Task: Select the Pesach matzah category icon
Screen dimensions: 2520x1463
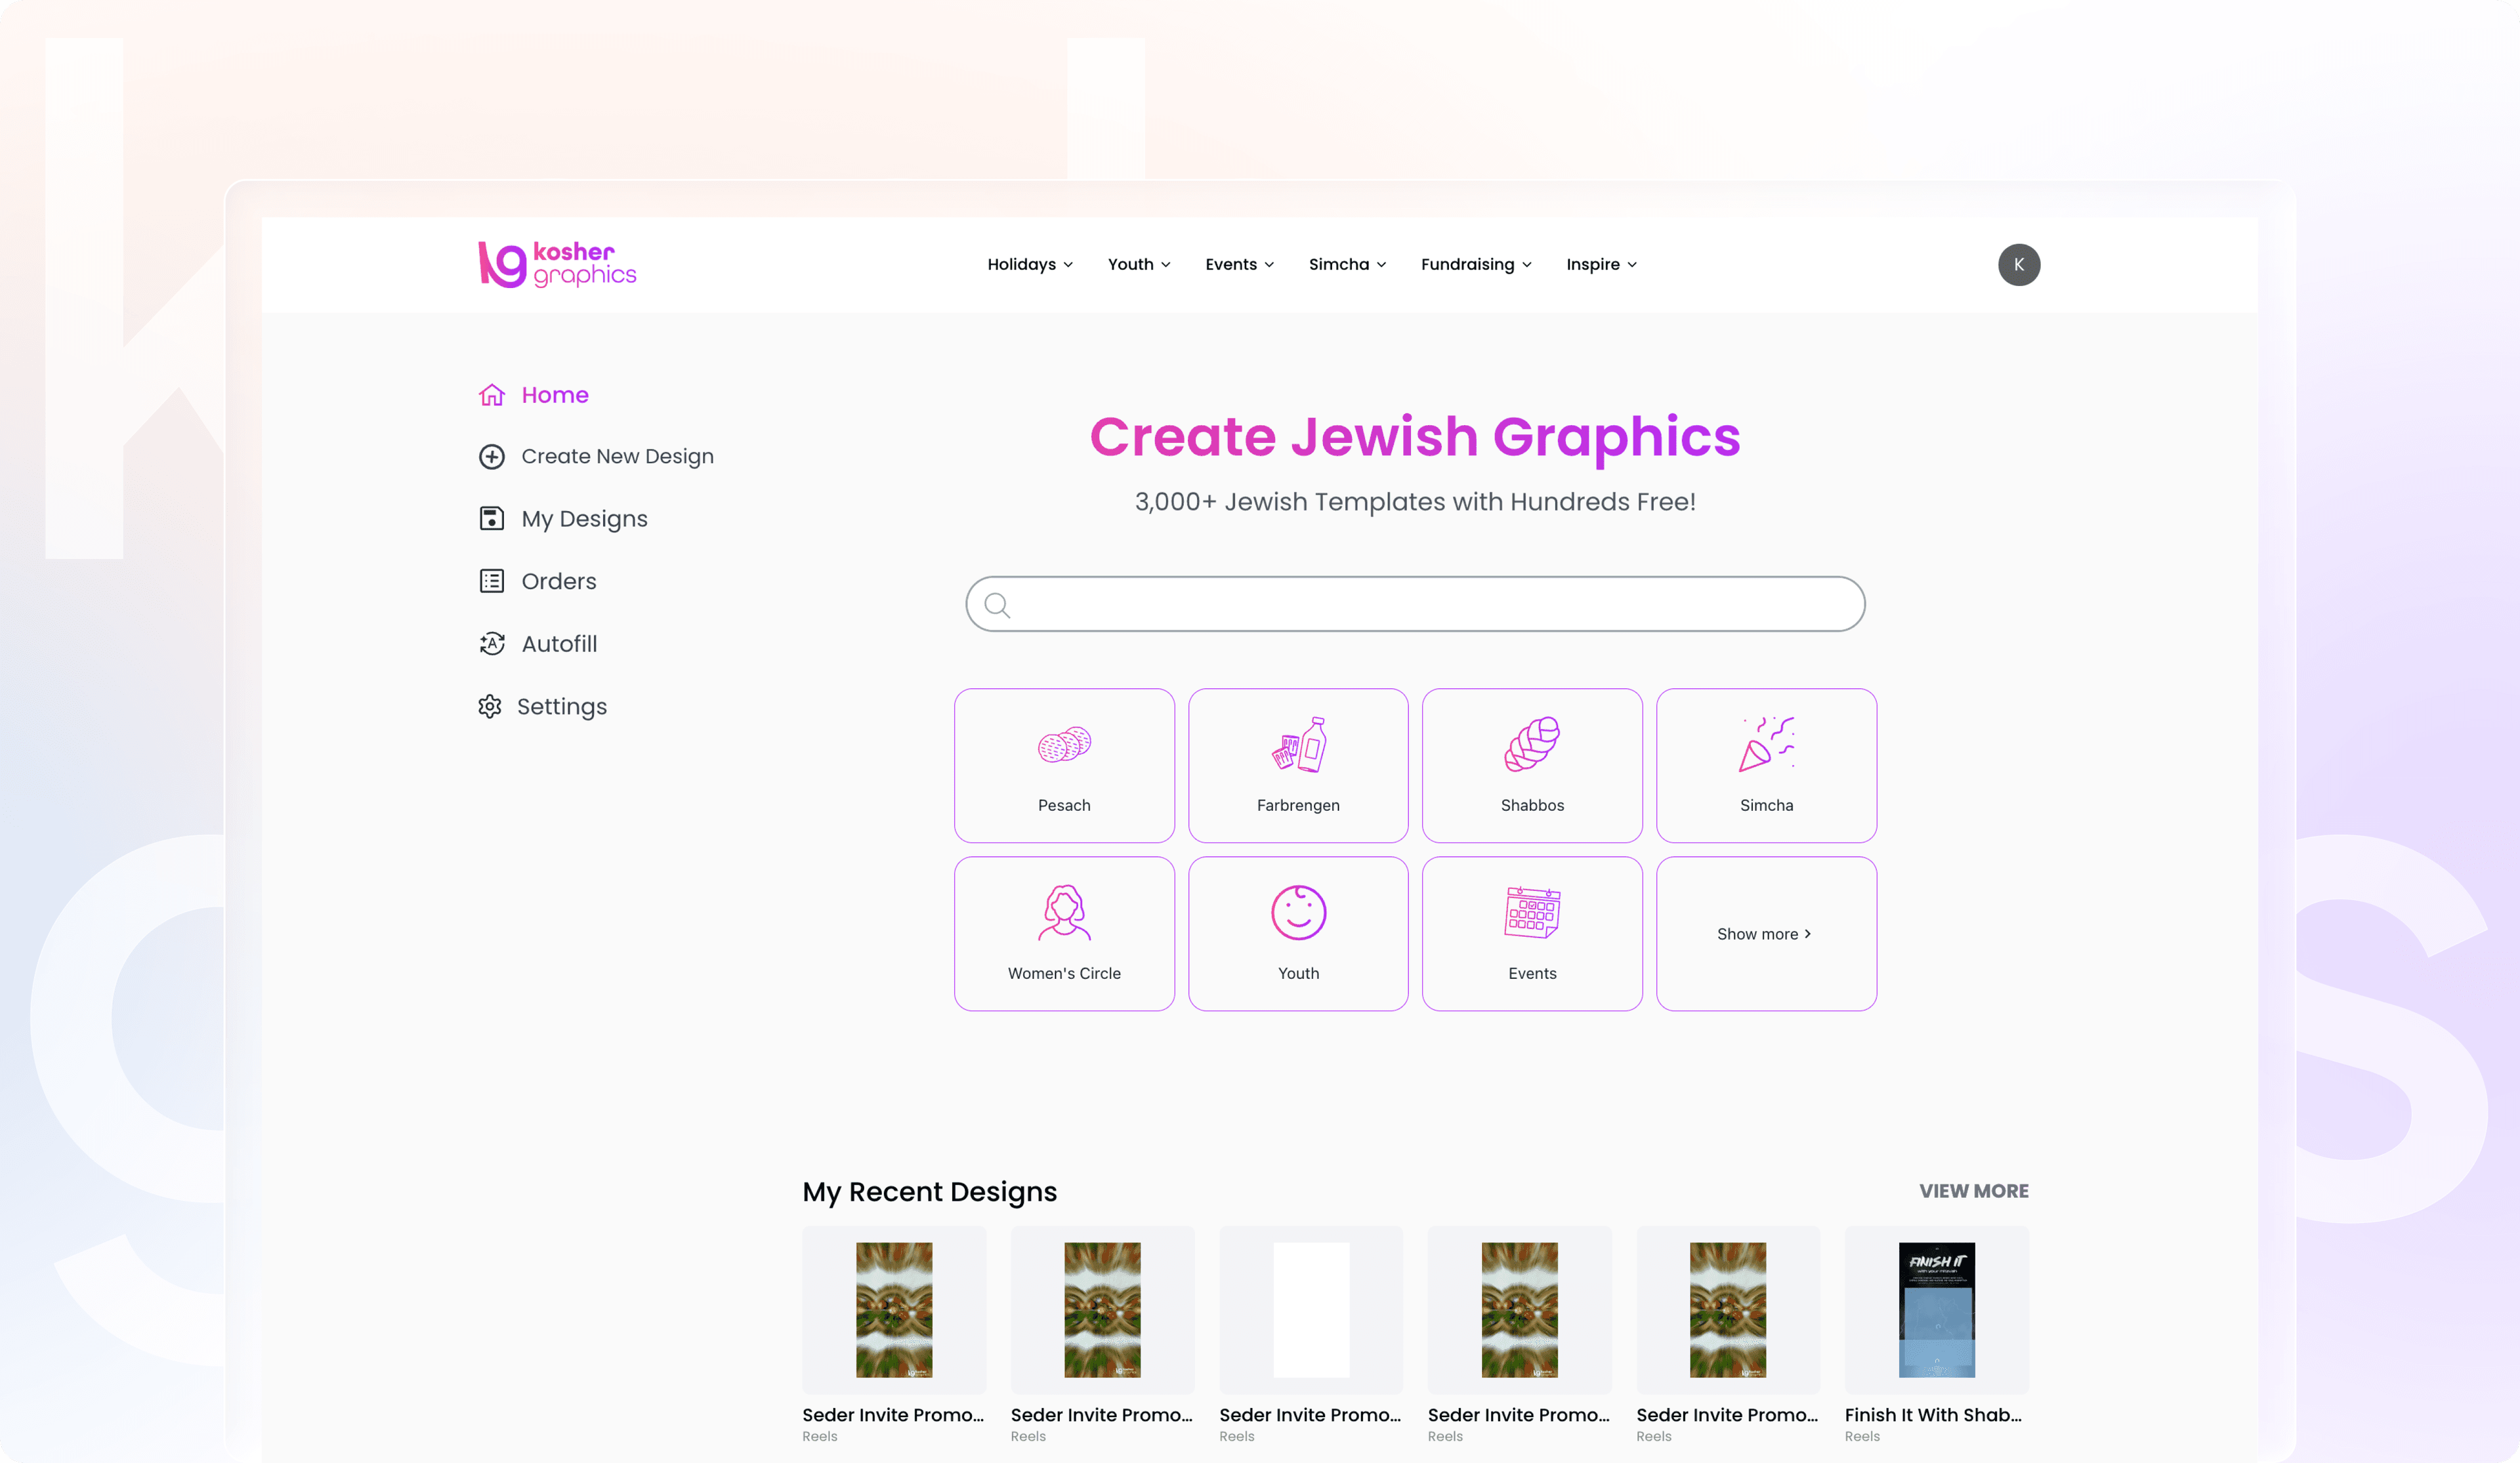Action: coord(1063,745)
